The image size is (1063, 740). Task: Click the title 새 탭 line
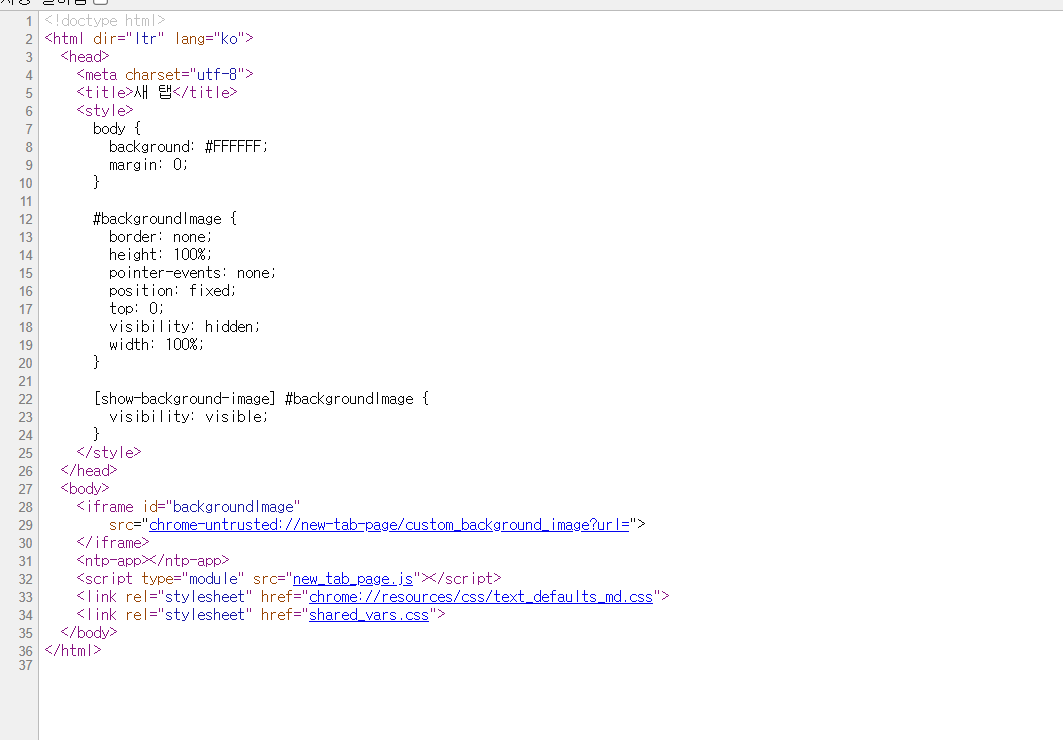(157, 92)
